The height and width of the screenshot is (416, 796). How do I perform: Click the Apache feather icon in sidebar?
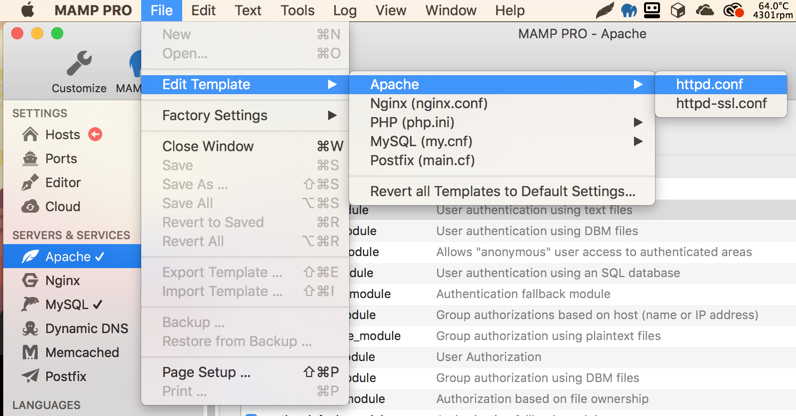click(30, 257)
